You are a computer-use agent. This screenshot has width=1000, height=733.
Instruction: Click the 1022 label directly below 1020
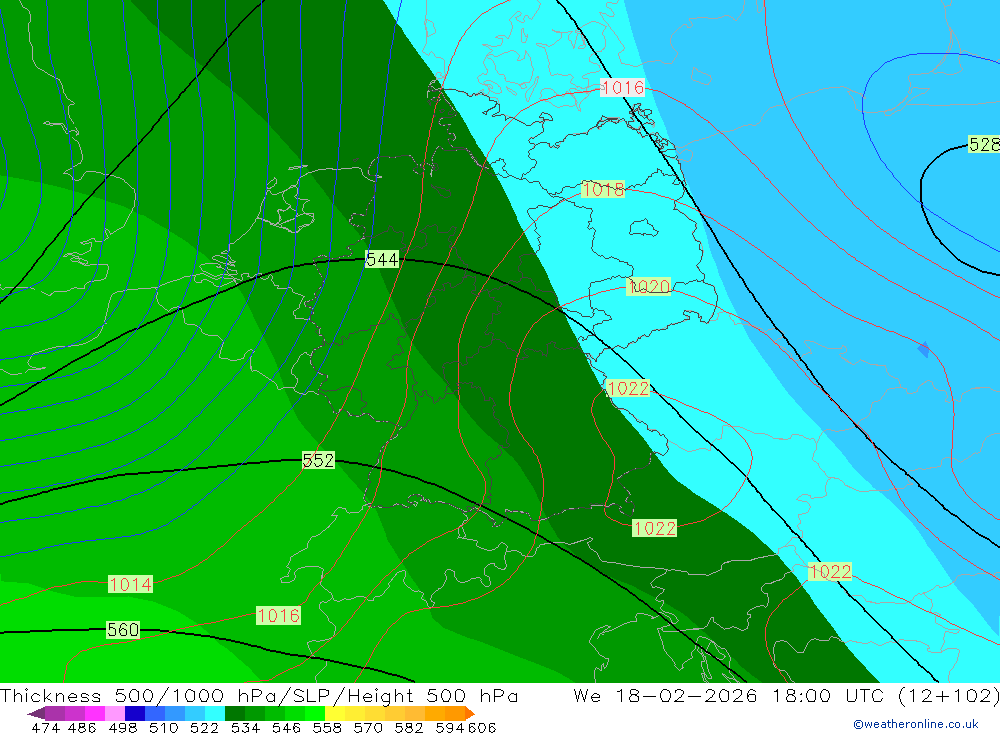point(628,389)
